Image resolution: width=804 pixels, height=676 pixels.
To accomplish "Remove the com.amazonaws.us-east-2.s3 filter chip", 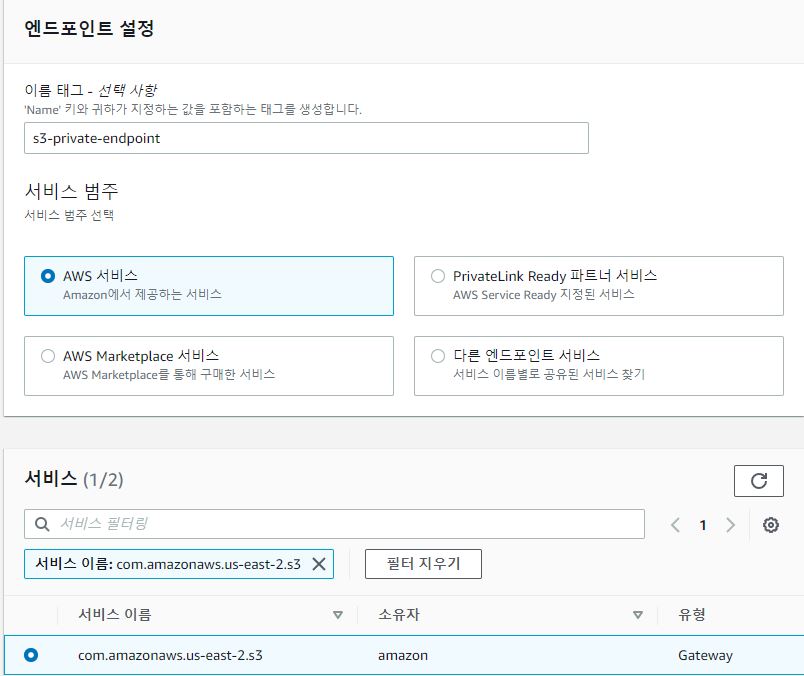I will (x=319, y=564).
